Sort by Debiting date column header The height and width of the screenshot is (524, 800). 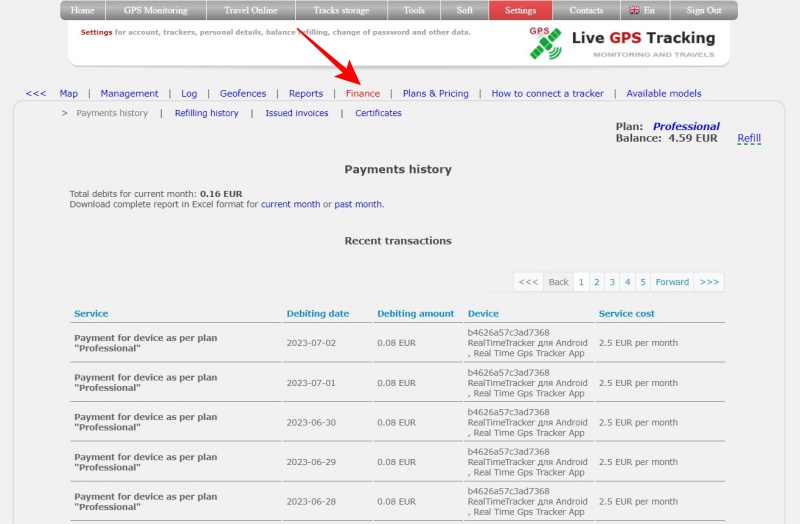point(317,314)
